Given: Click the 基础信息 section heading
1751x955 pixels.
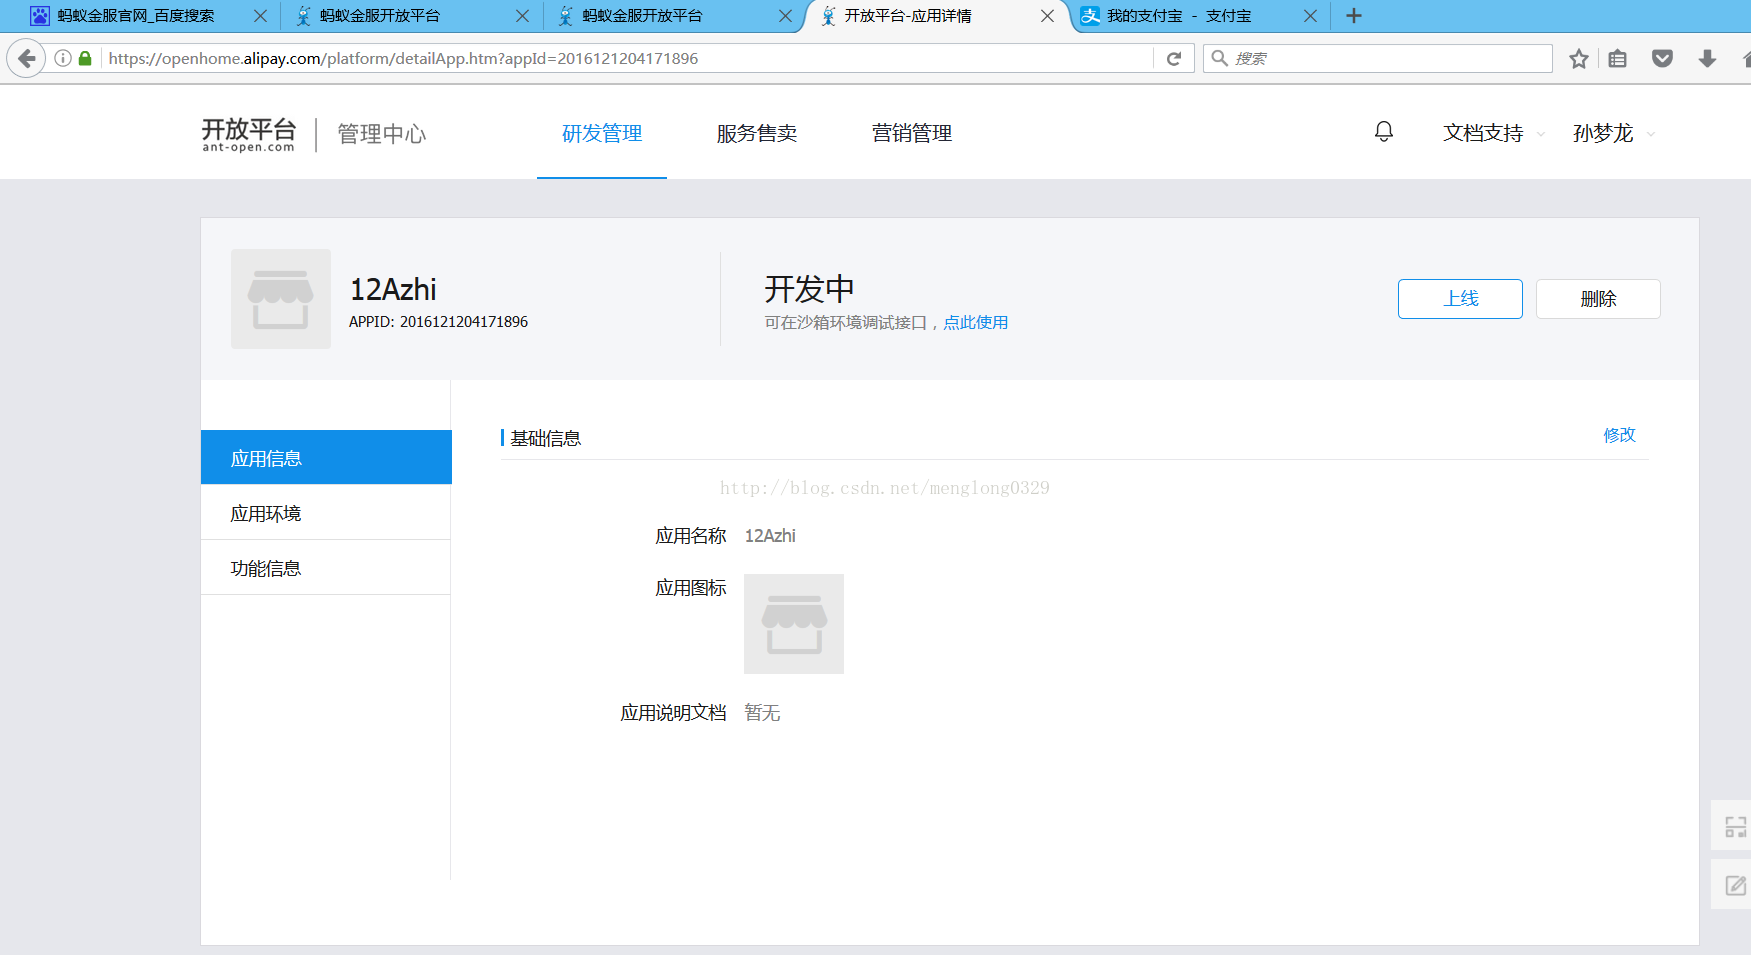Looking at the screenshot, I should coord(545,438).
